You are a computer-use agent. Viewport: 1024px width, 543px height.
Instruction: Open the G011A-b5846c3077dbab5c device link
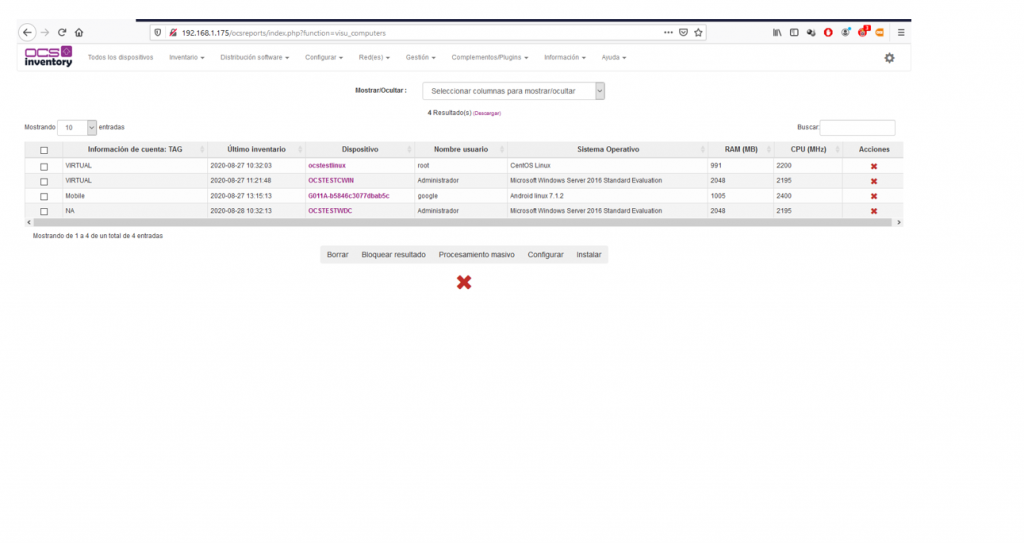click(348, 196)
